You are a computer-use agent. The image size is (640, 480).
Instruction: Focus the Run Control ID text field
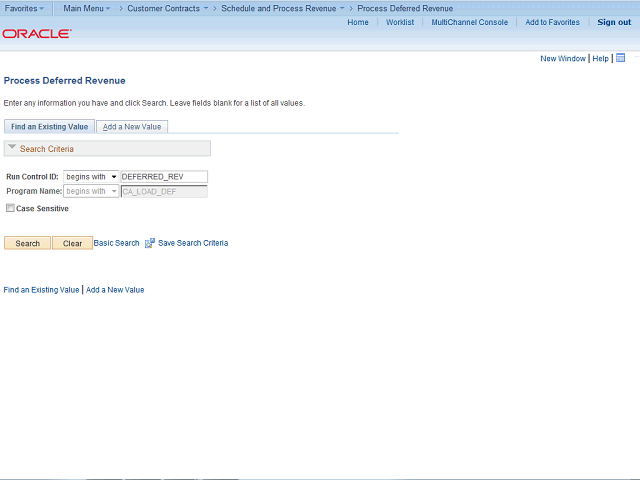coord(164,177)
